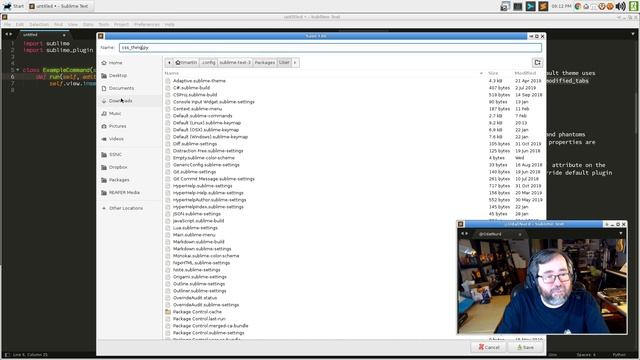This screenshot has width=640, height=360.
Task: Select Monokai.sublime-color-scheme in the file list
Action: (x=206, y=256)
